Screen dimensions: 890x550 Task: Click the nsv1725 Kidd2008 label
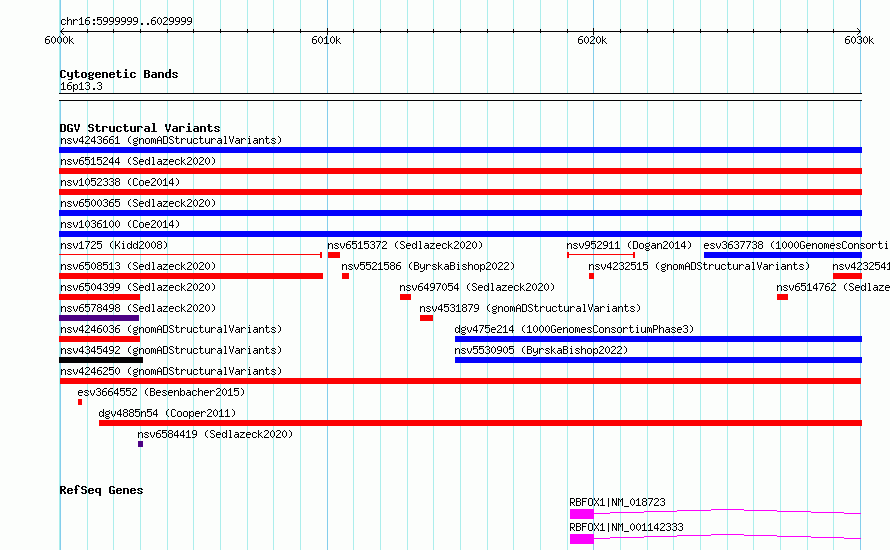[114, 245]
